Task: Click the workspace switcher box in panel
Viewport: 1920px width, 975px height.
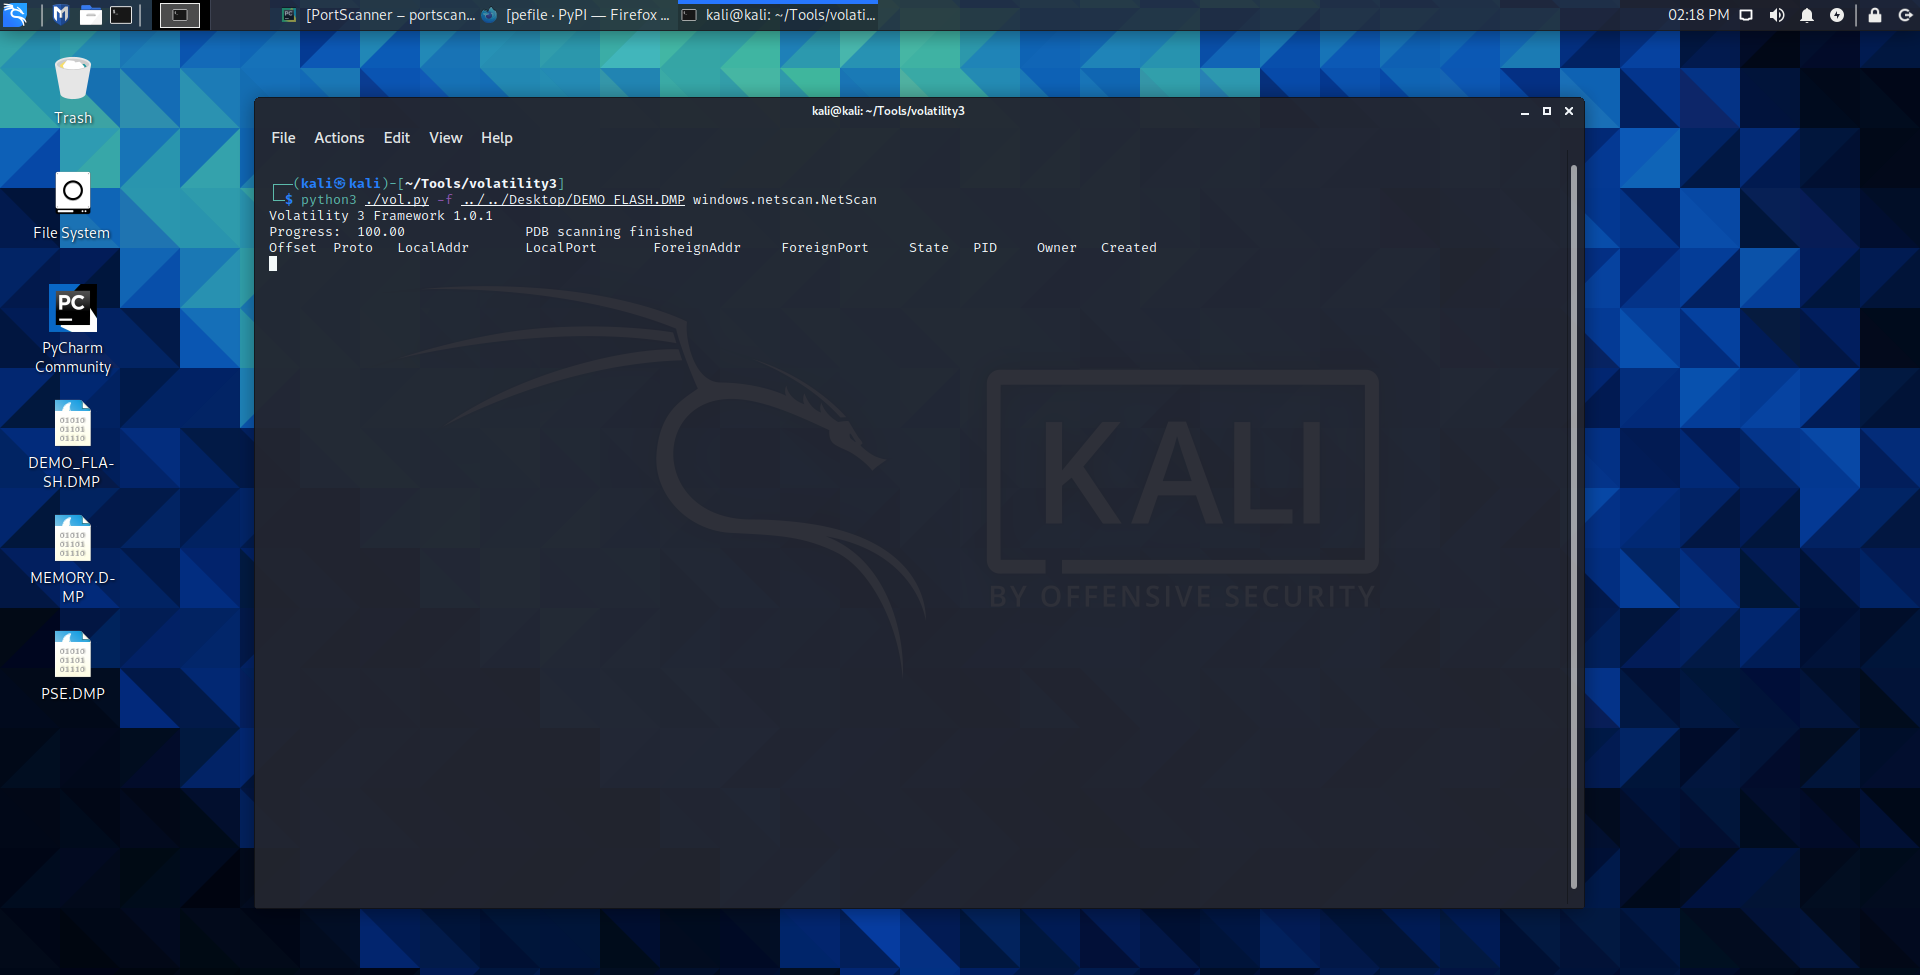Action: pyautogui.click(x=180, y=15)
